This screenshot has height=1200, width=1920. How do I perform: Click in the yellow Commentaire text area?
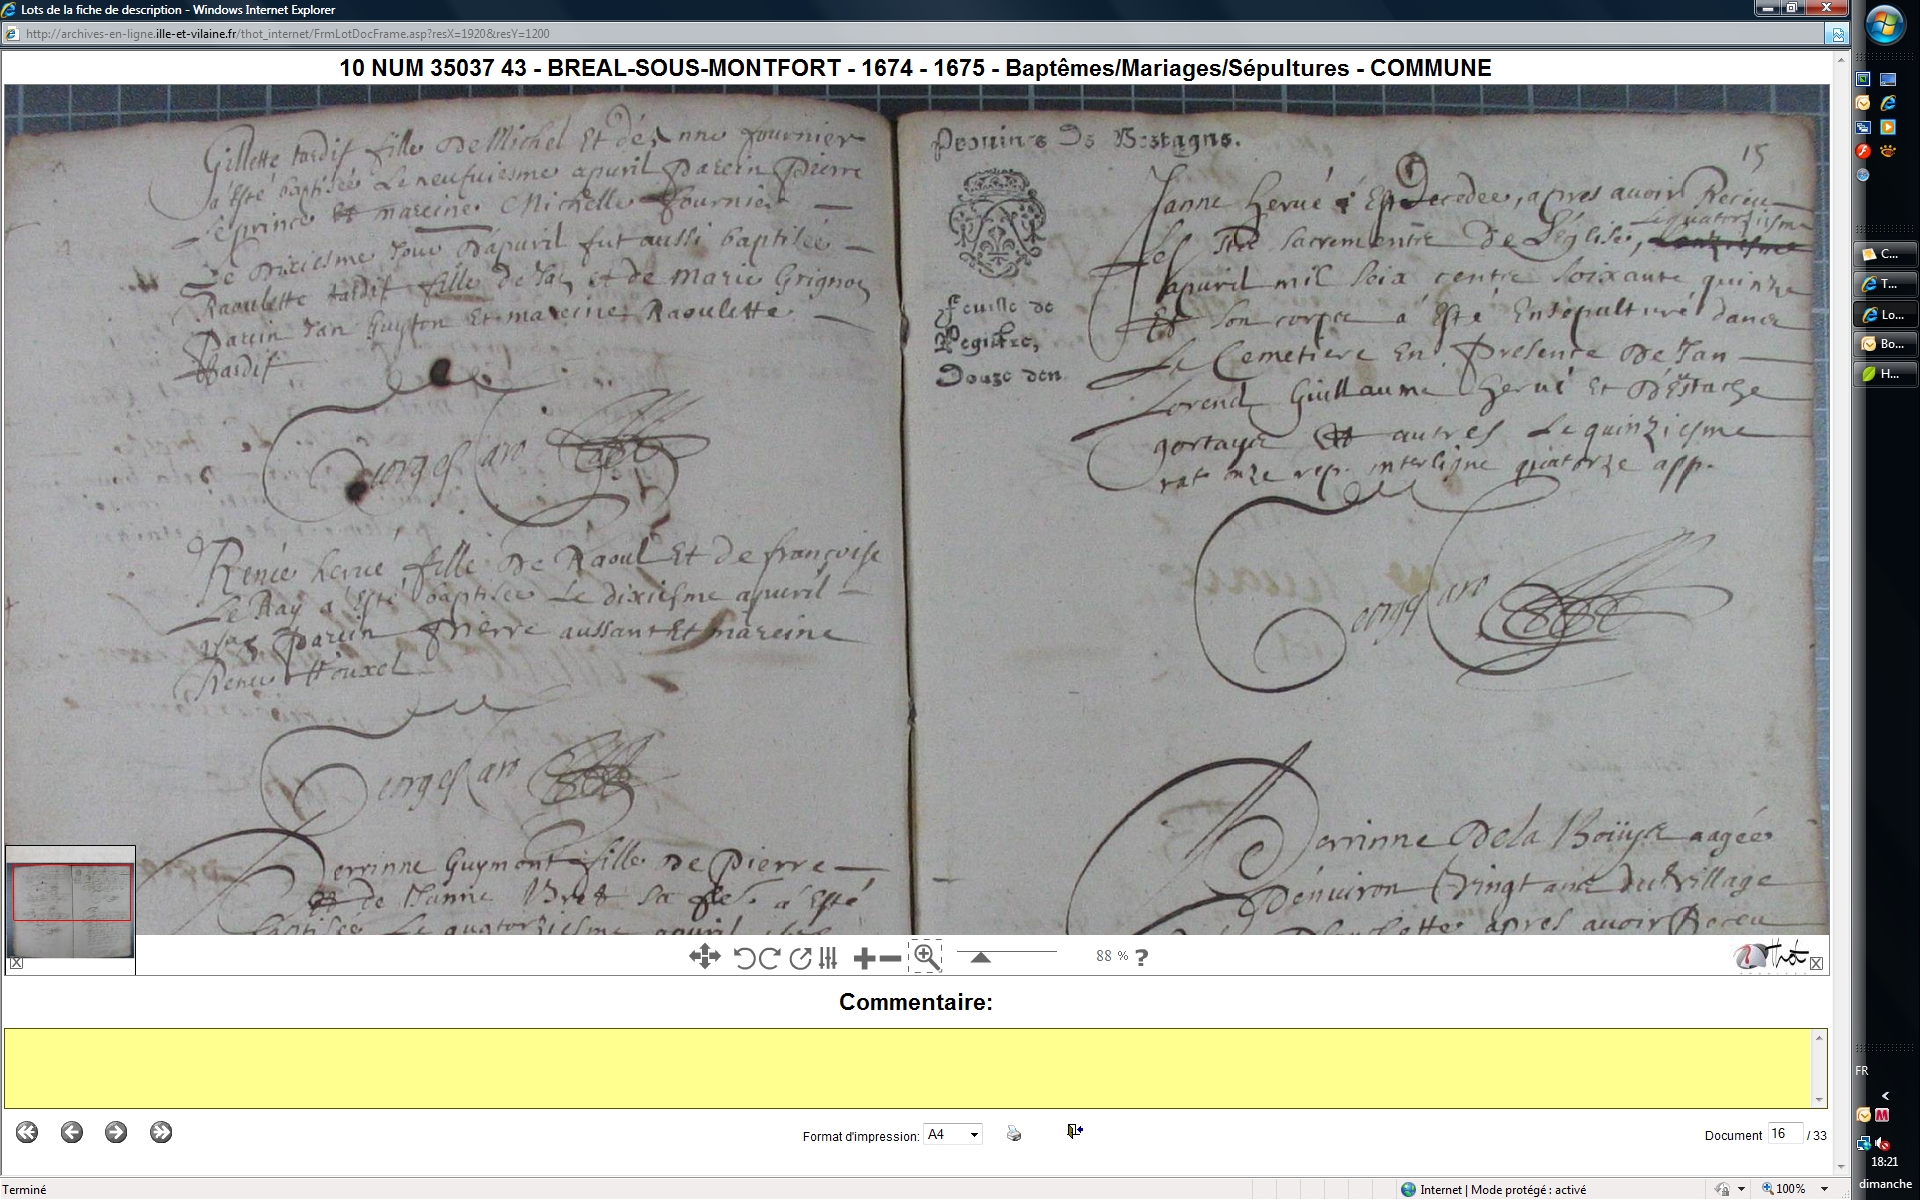tap(908, 1067)
